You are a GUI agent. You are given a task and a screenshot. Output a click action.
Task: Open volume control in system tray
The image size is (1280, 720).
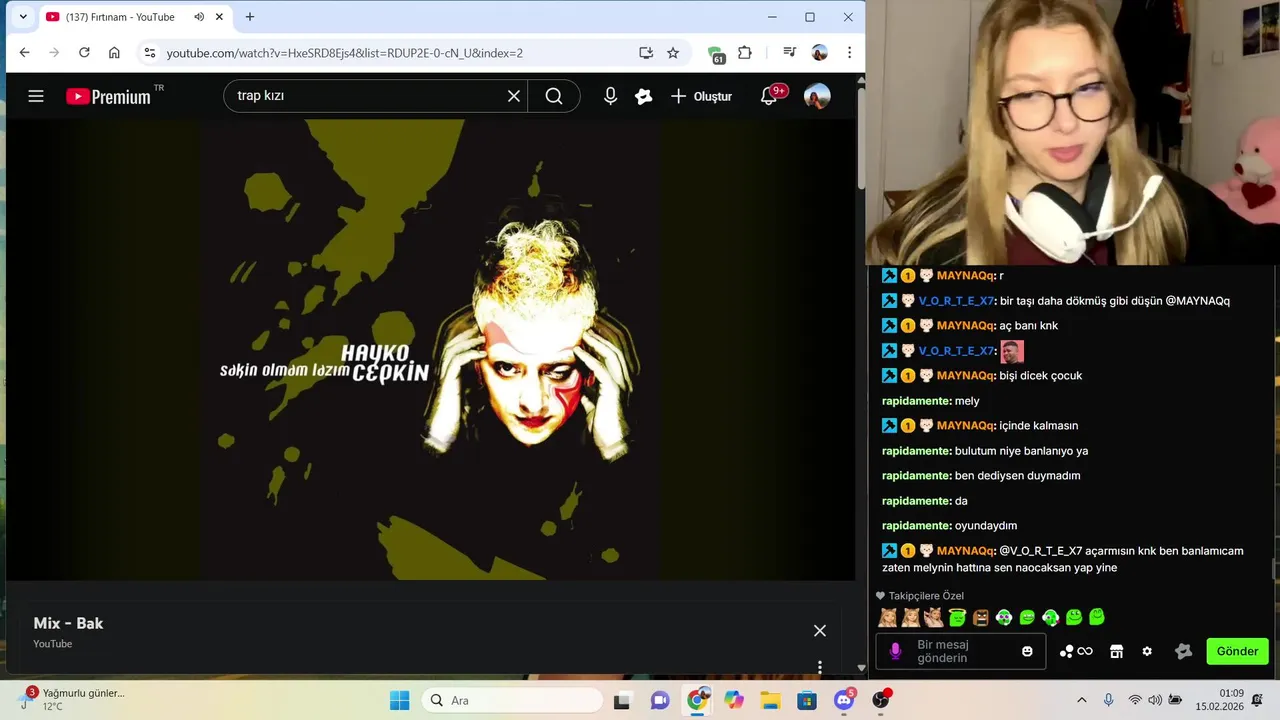click(x=1155, y=700)
